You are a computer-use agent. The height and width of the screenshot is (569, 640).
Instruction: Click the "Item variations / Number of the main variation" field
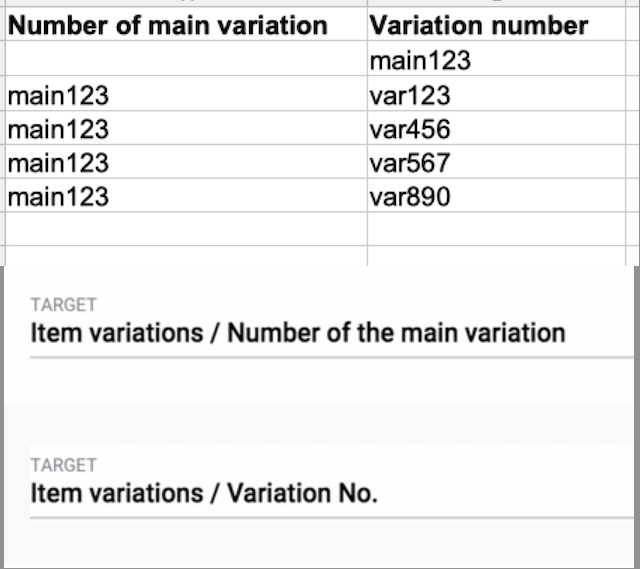click(x=298, y=333)
